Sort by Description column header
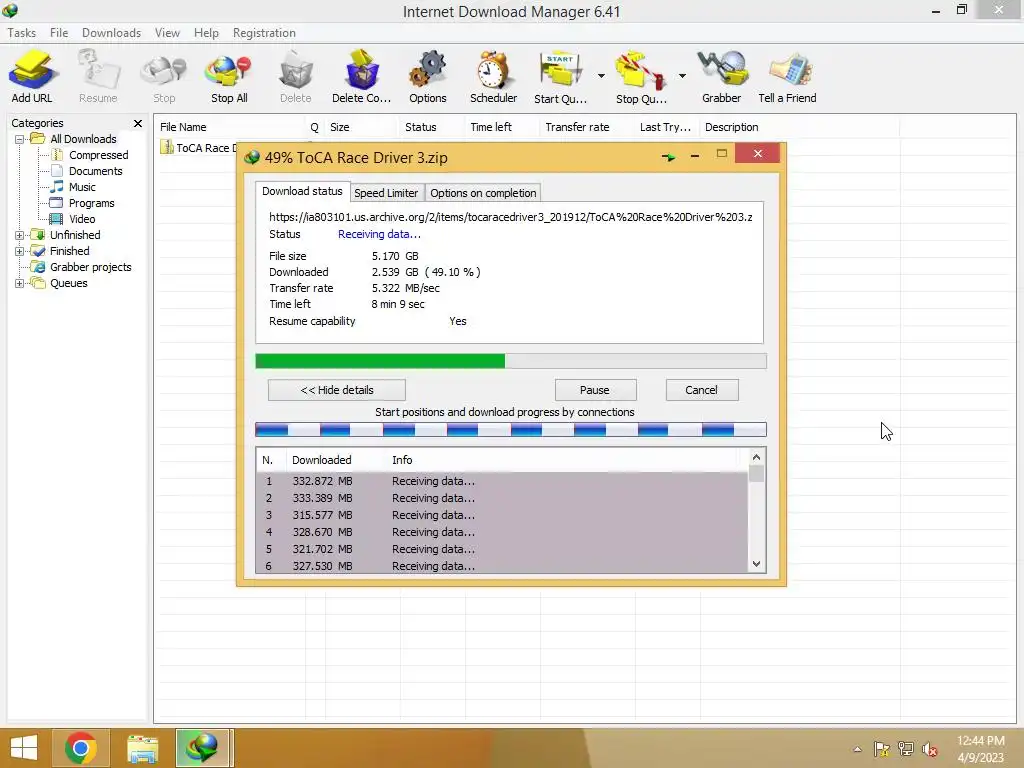This screenshot has height=768, width=1024. coord(799,127)
